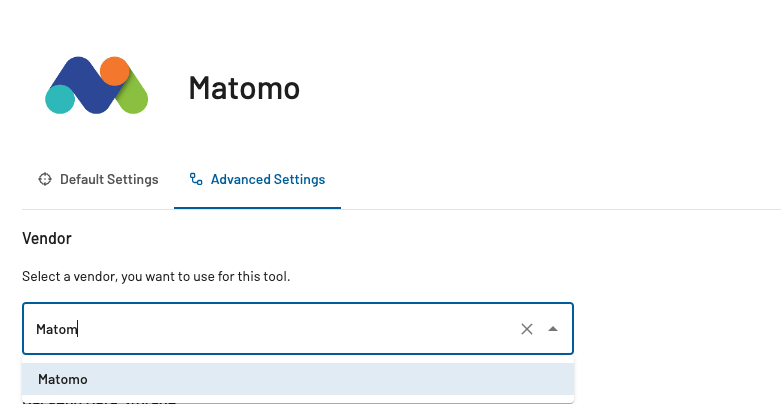The width and height of the screenshot is (781, 404).
Task: Click the teal circle in Matomo logo
Action: tap(60, 99)
